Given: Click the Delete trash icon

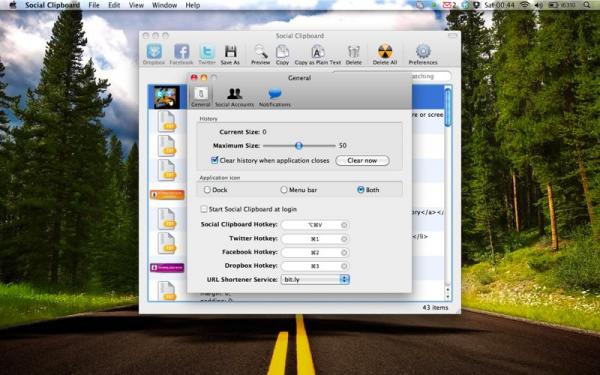Looking at the screenshot, I should (x=354, y=52).
